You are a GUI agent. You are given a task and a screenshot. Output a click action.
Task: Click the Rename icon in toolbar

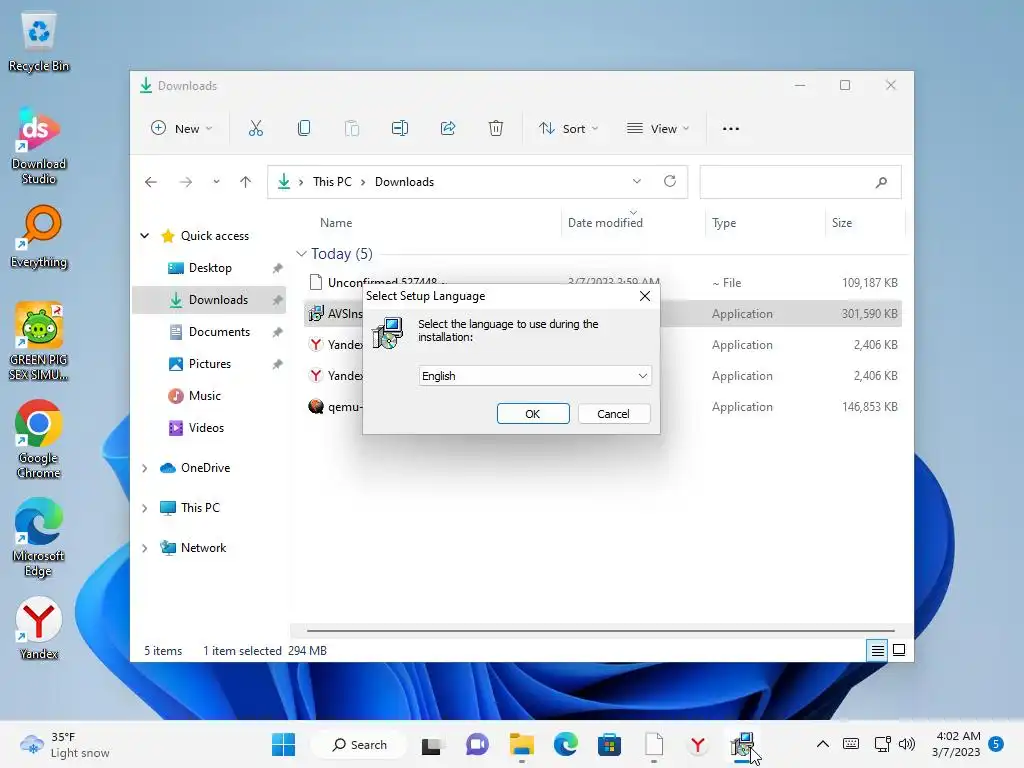pos(400,128)
